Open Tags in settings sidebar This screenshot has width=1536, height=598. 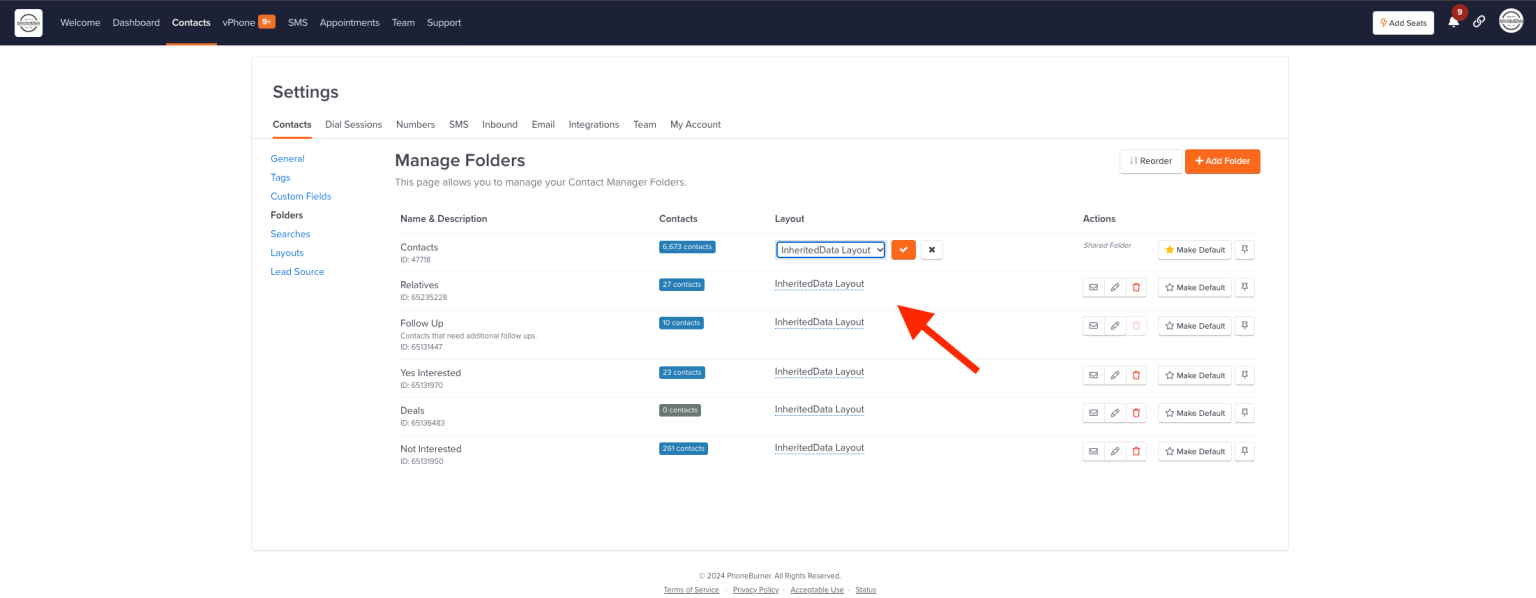coord(280,178)
